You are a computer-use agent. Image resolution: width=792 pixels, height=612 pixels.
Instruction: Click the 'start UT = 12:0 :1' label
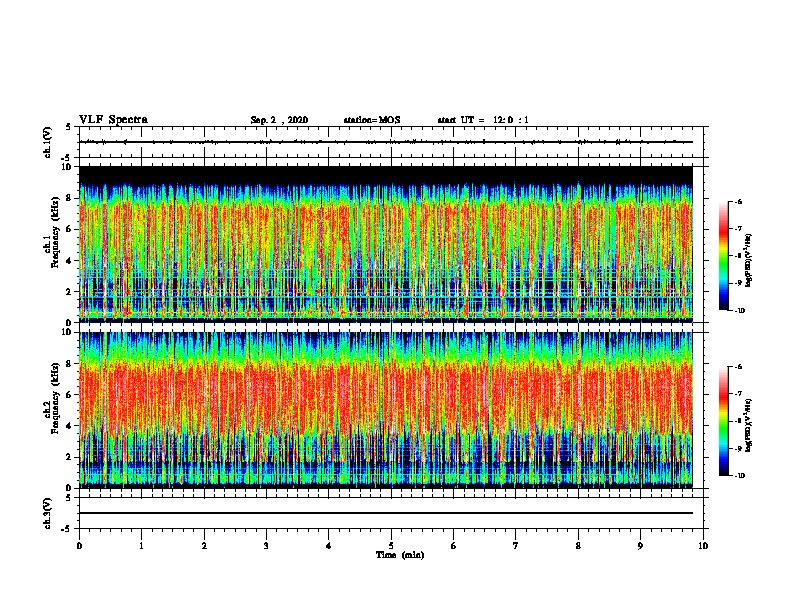click(x=483, y=120)
